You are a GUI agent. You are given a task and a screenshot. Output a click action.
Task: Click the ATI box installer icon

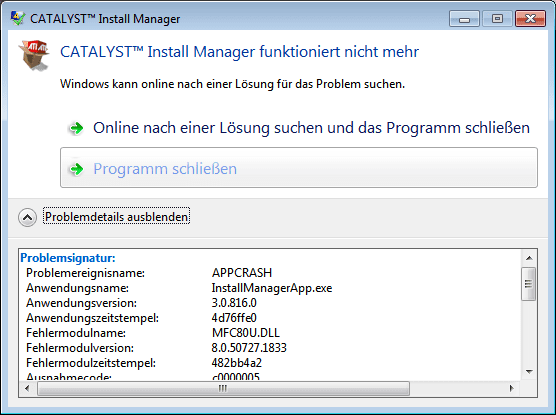coord(34,55)
